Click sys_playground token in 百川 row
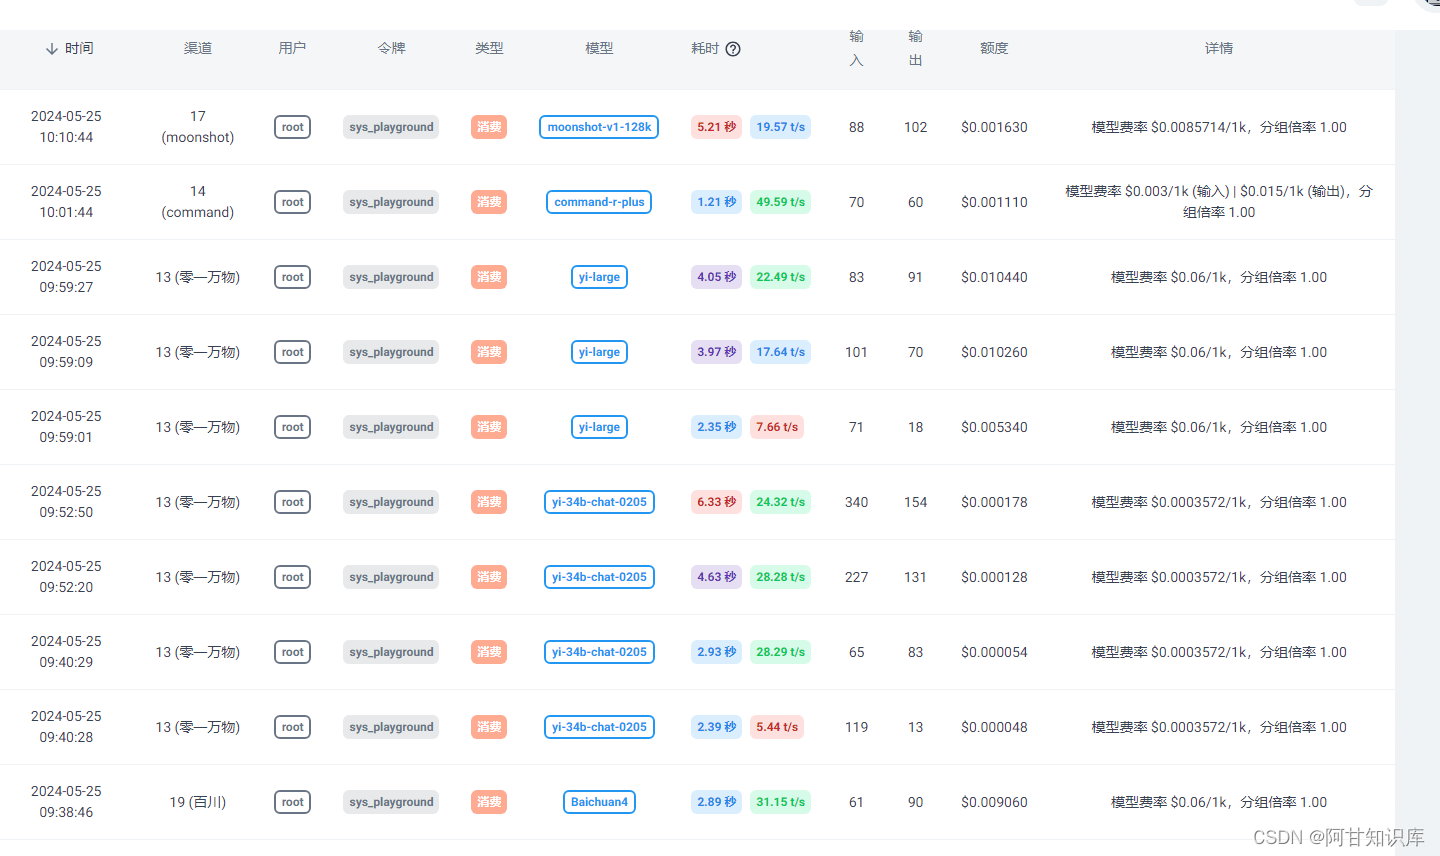The height and width of the screenshot is (856, 1440). pos(391,802)
